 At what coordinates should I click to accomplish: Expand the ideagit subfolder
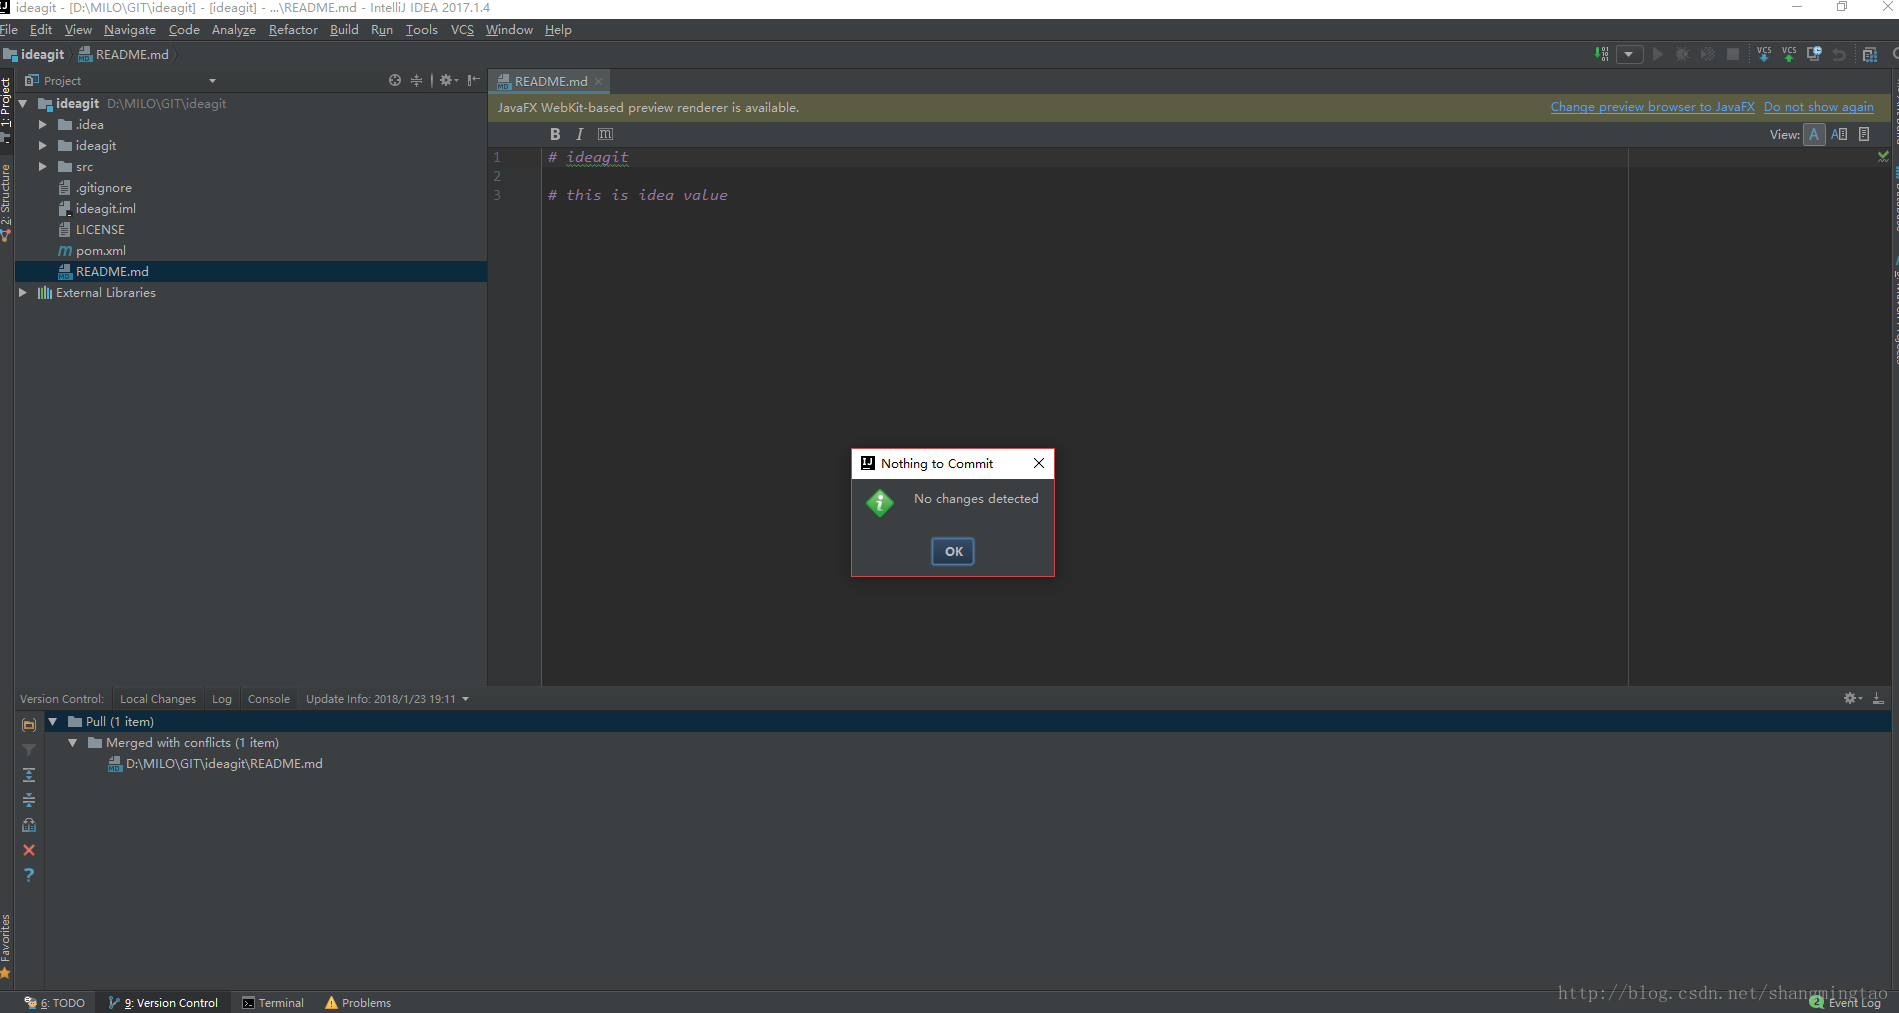point(43,146)
